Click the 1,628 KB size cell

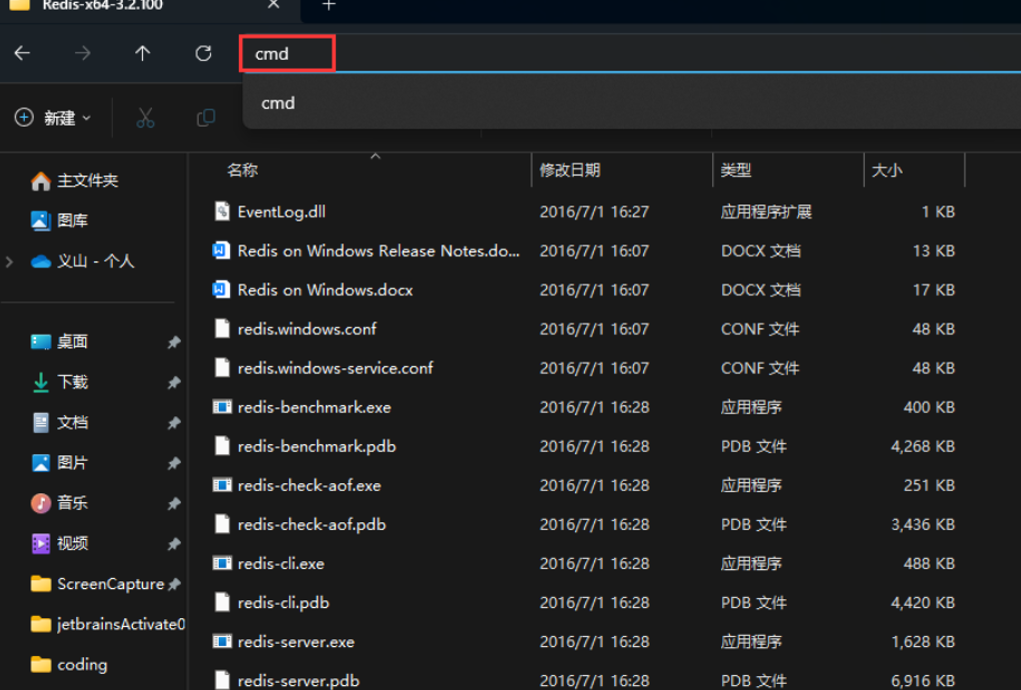923,642
